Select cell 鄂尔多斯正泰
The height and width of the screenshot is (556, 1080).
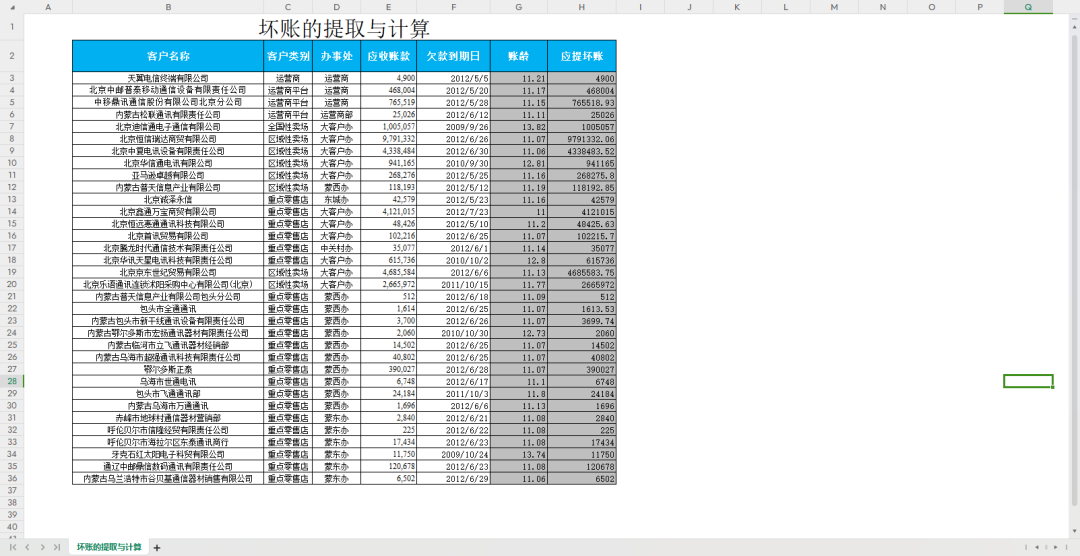pos(168,369)
